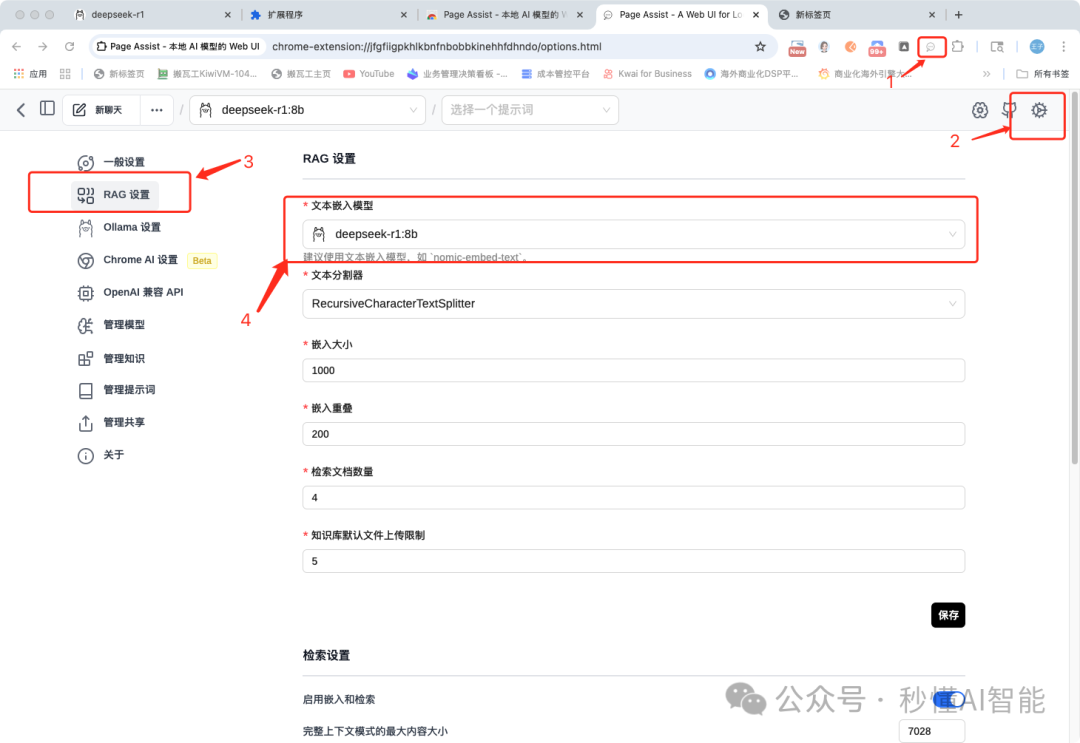Click the max content size field 7028

point(931,731)
